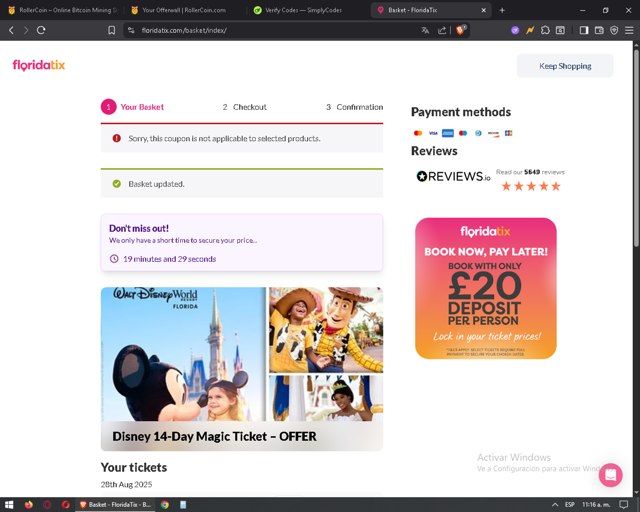Image resolution: width=640 pixels, height=512 pixels.
Task: Close the Basket - FloridaTix tab
Action: pos(484,10)
